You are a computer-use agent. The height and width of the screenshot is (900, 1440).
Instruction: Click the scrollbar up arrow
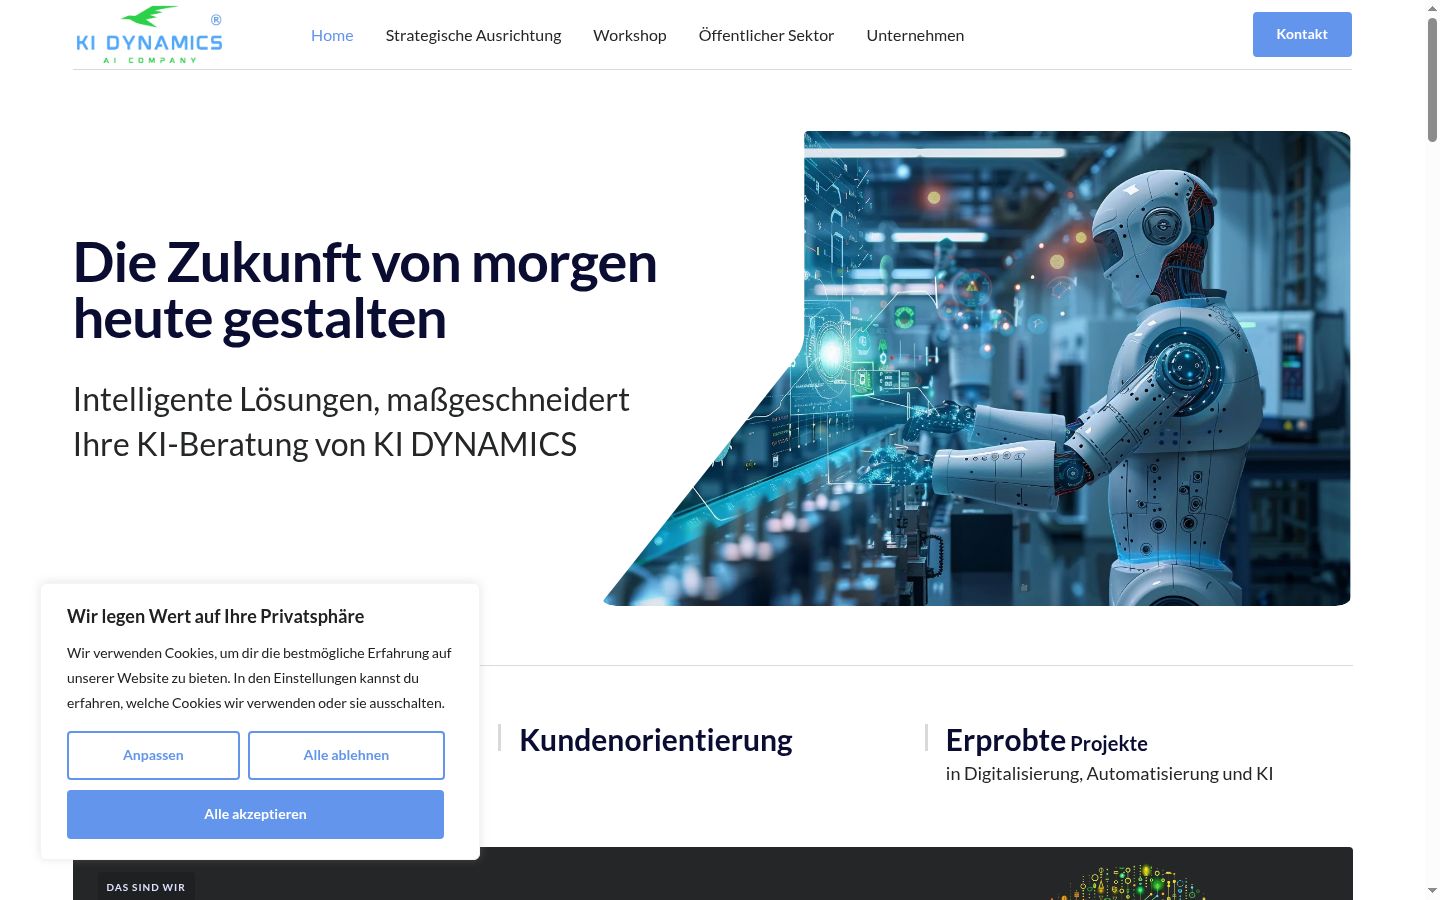[1432, 8]
